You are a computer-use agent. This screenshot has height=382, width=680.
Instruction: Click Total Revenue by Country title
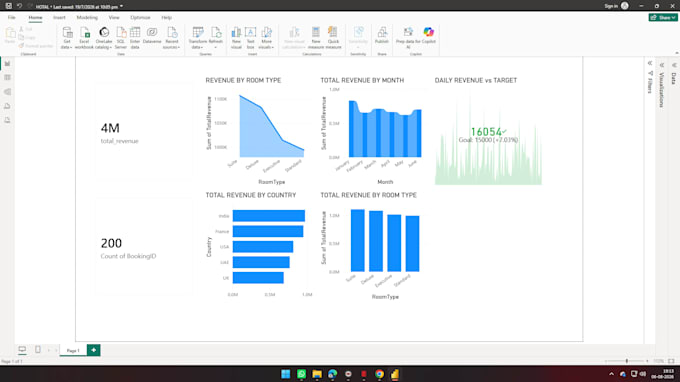pyautogui.click(x=251, y=195)
